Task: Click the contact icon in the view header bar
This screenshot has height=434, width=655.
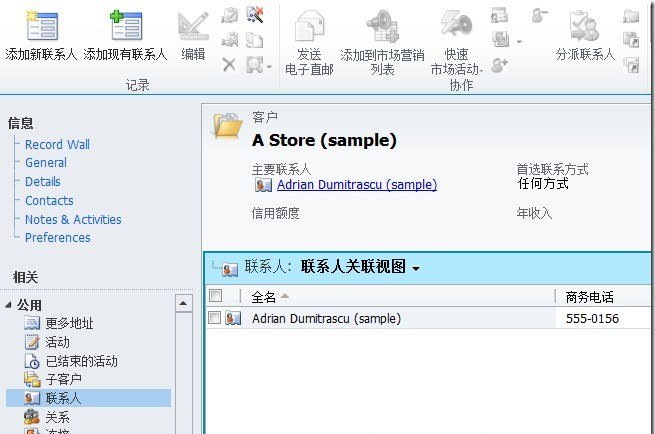Action: point(230,269)
